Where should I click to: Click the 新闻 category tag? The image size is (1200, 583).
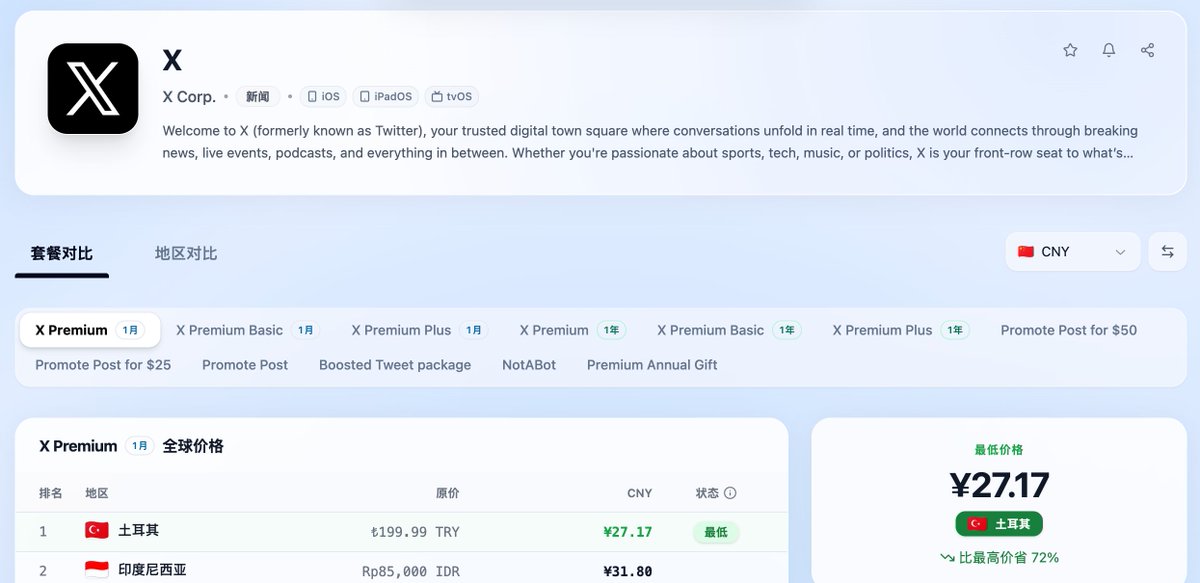[x=258, y=97]
